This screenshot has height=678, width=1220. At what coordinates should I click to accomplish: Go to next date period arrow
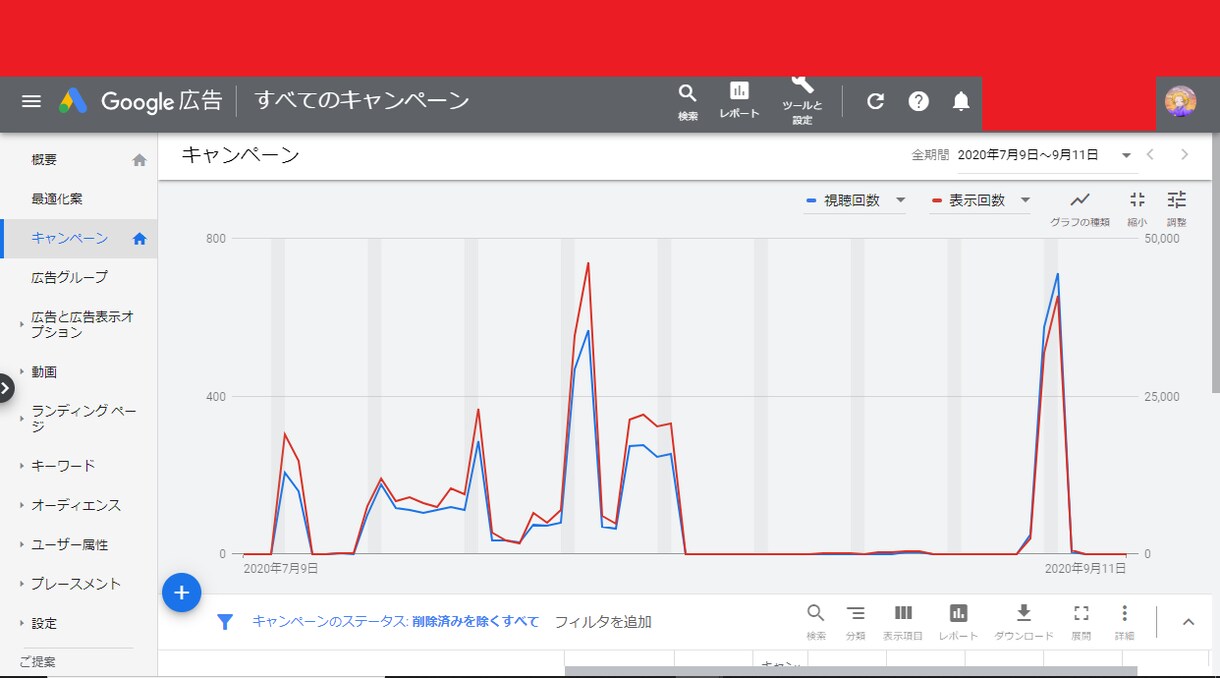click(x=1185, y=155)
